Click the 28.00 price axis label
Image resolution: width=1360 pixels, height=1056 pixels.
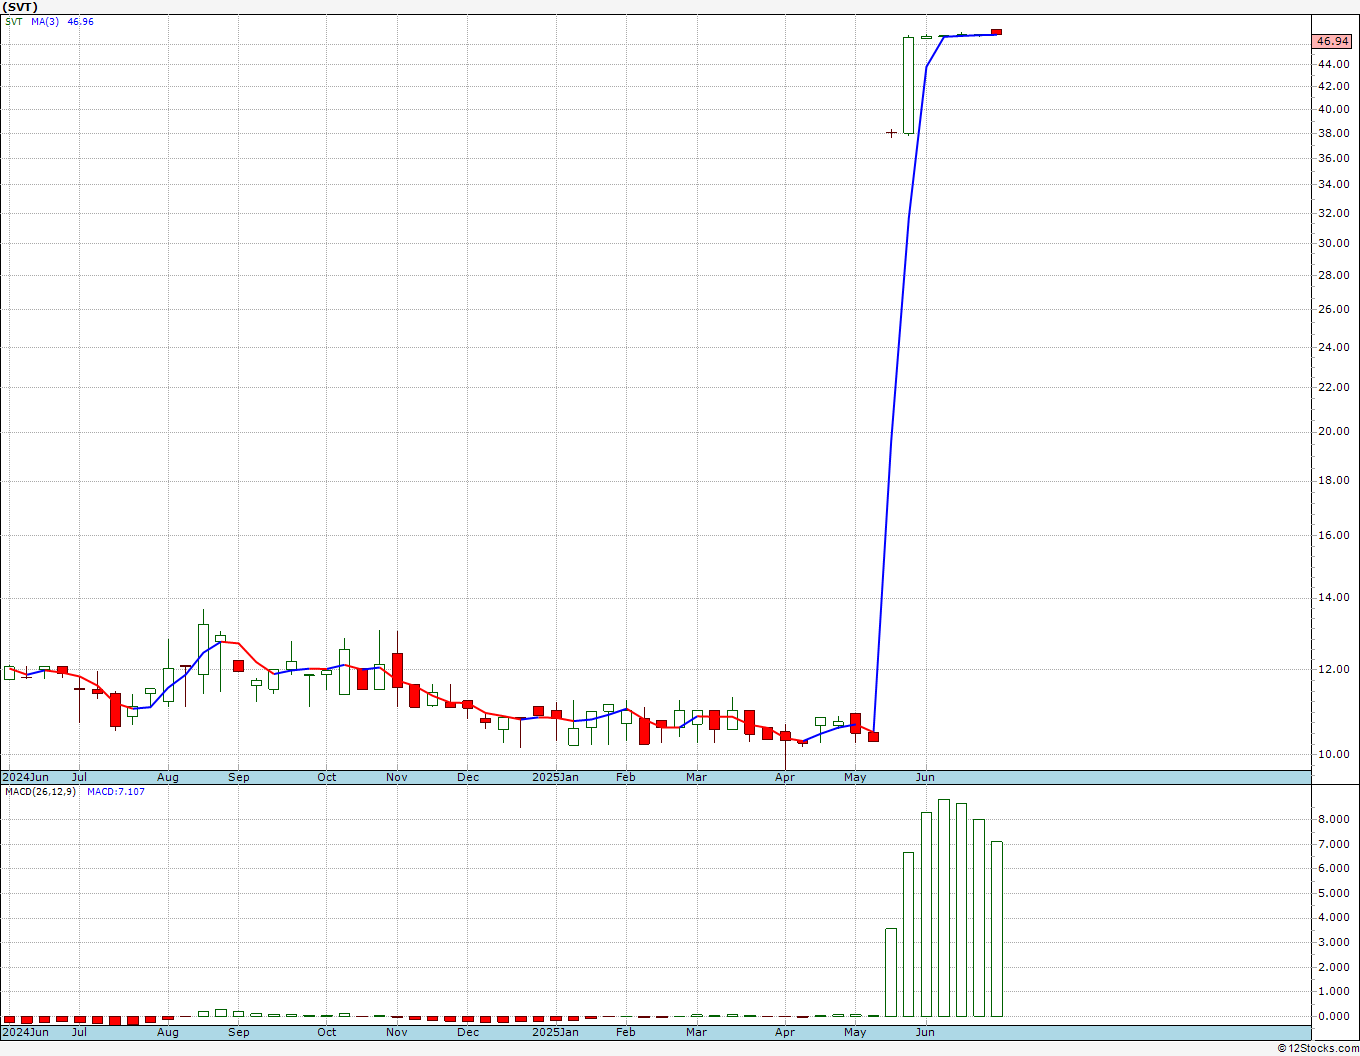[1332, 275]
